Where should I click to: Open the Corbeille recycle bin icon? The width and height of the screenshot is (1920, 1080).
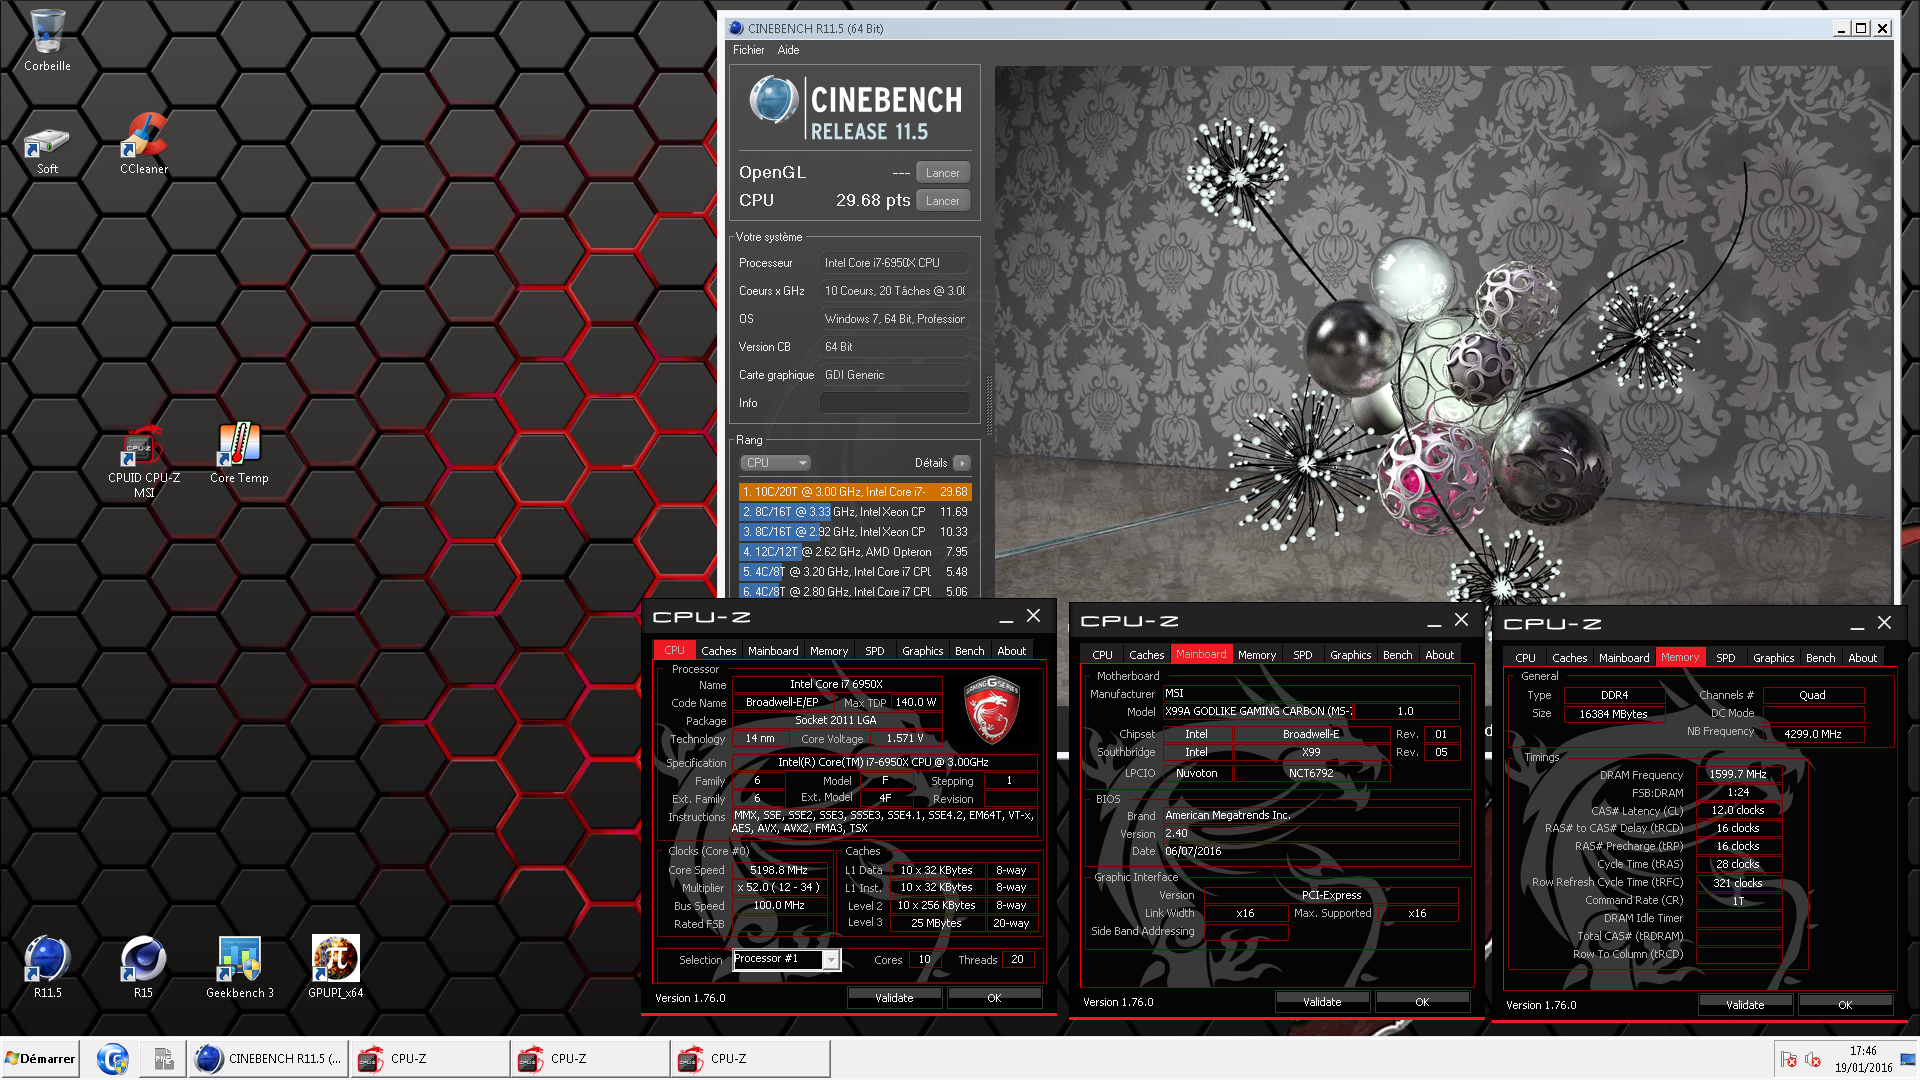tap(47, 40)
